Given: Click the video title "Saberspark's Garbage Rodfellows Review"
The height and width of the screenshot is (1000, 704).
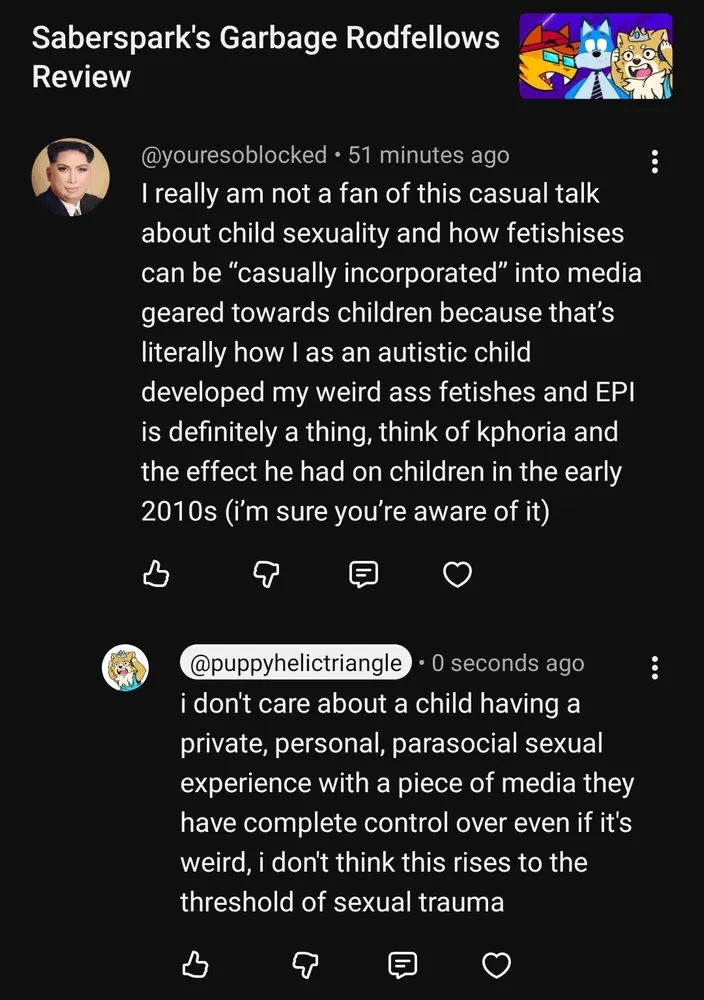Looking at the screenshot, I should coord(265,57).
